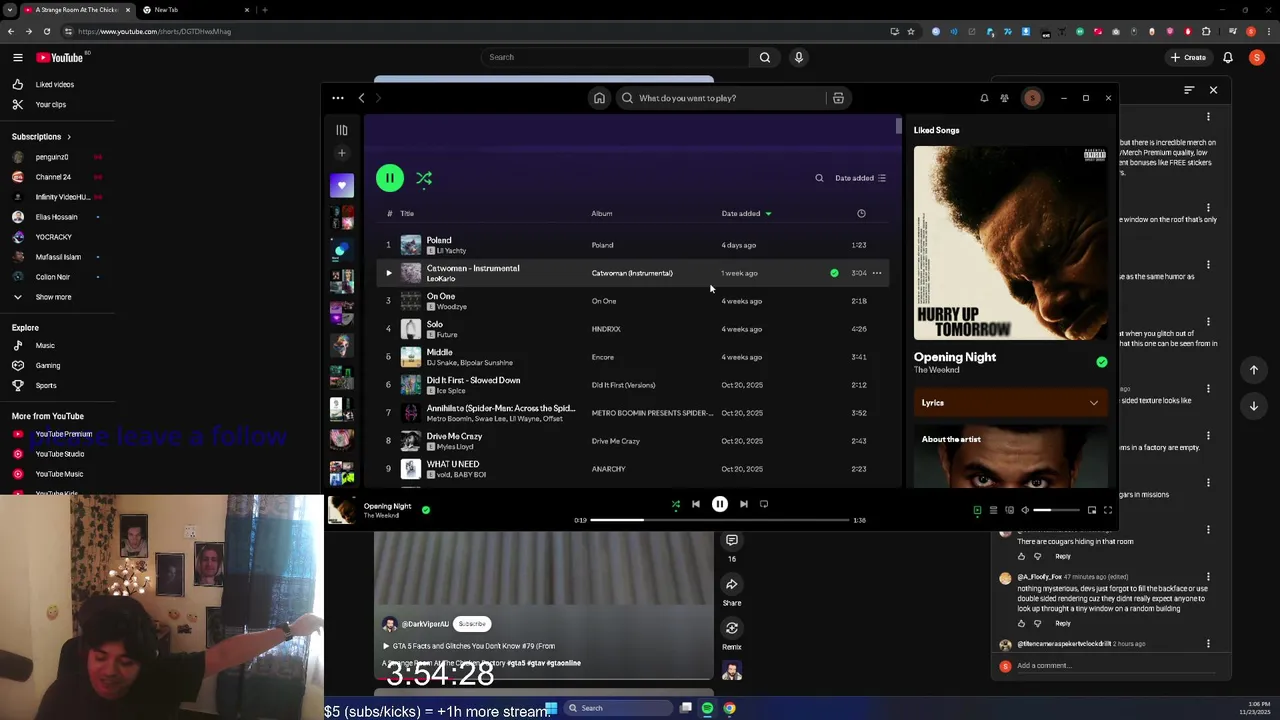The height and width of the screenshot is (720, 1280).
Task: Subscribe to @DarkViperAU channel
Action: click(x=472, y=624)
